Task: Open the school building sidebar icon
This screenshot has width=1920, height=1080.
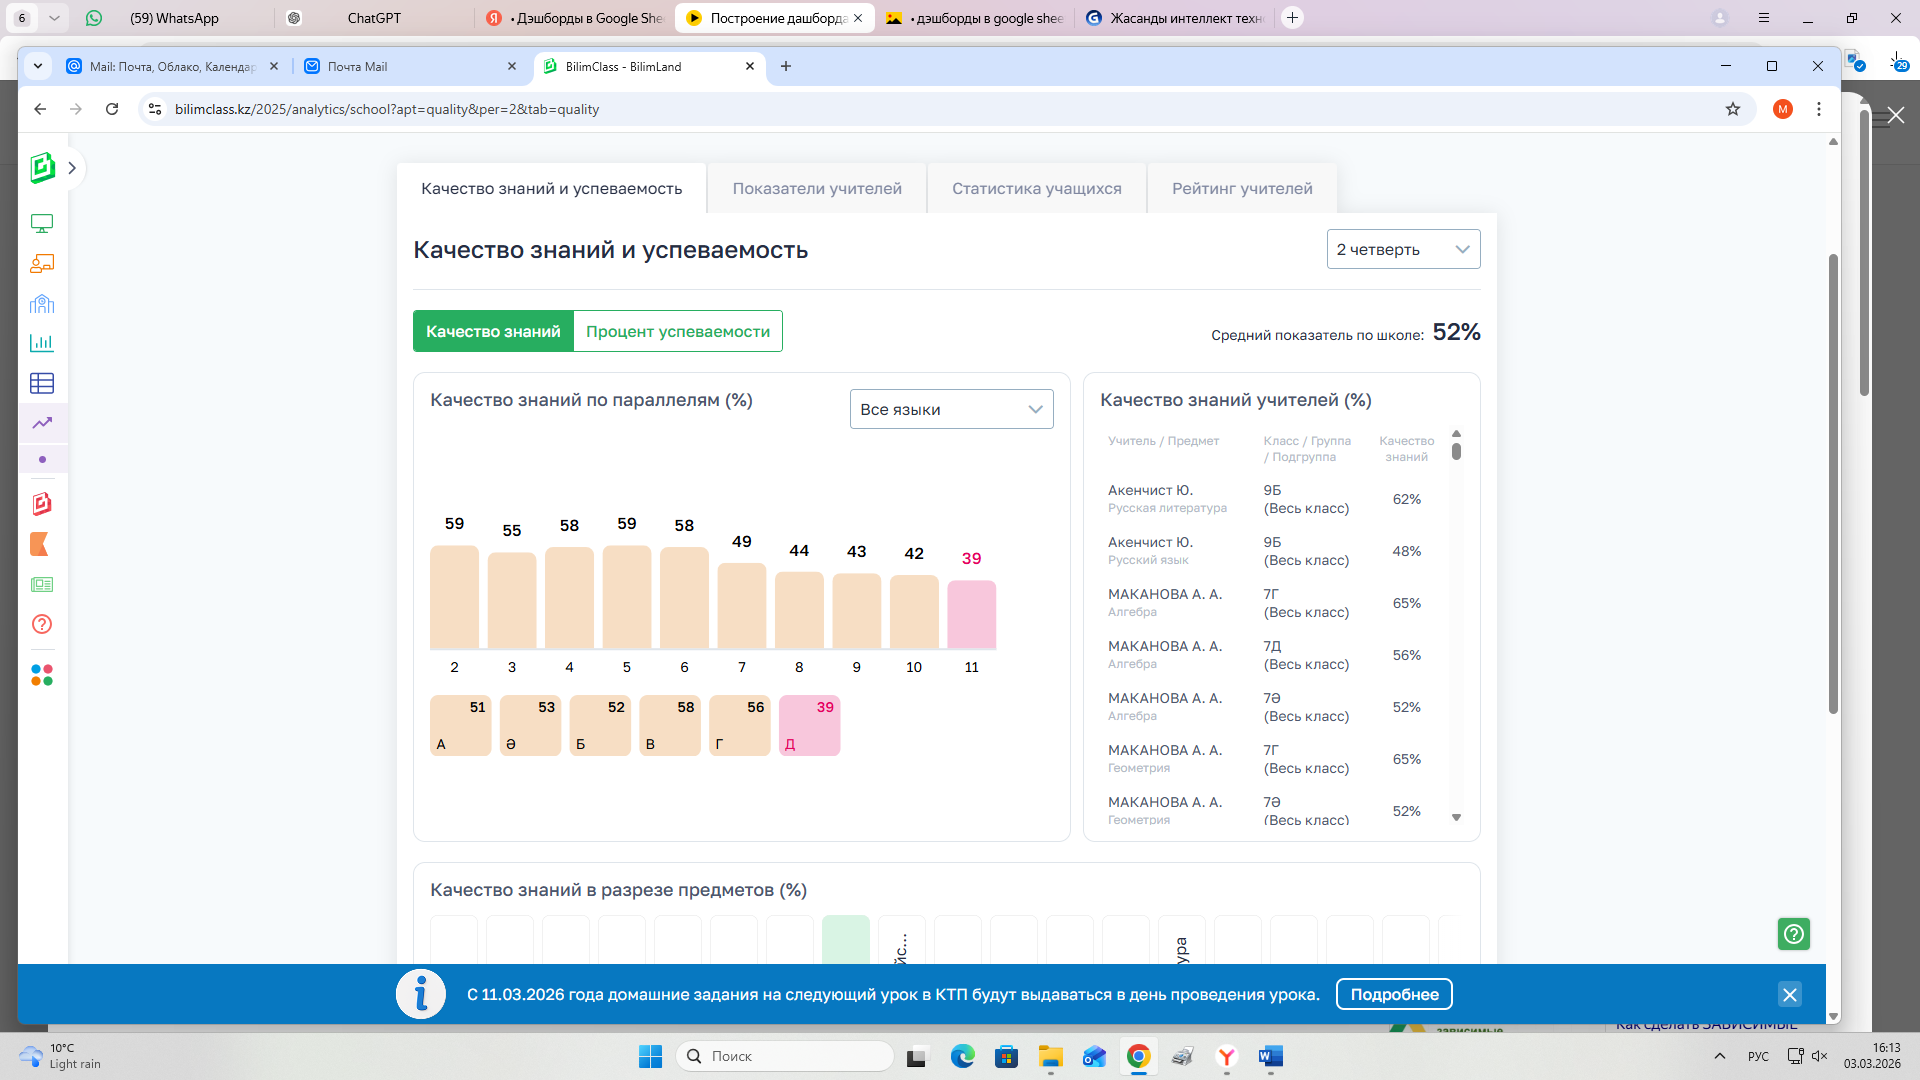Action: pos(42,304)
